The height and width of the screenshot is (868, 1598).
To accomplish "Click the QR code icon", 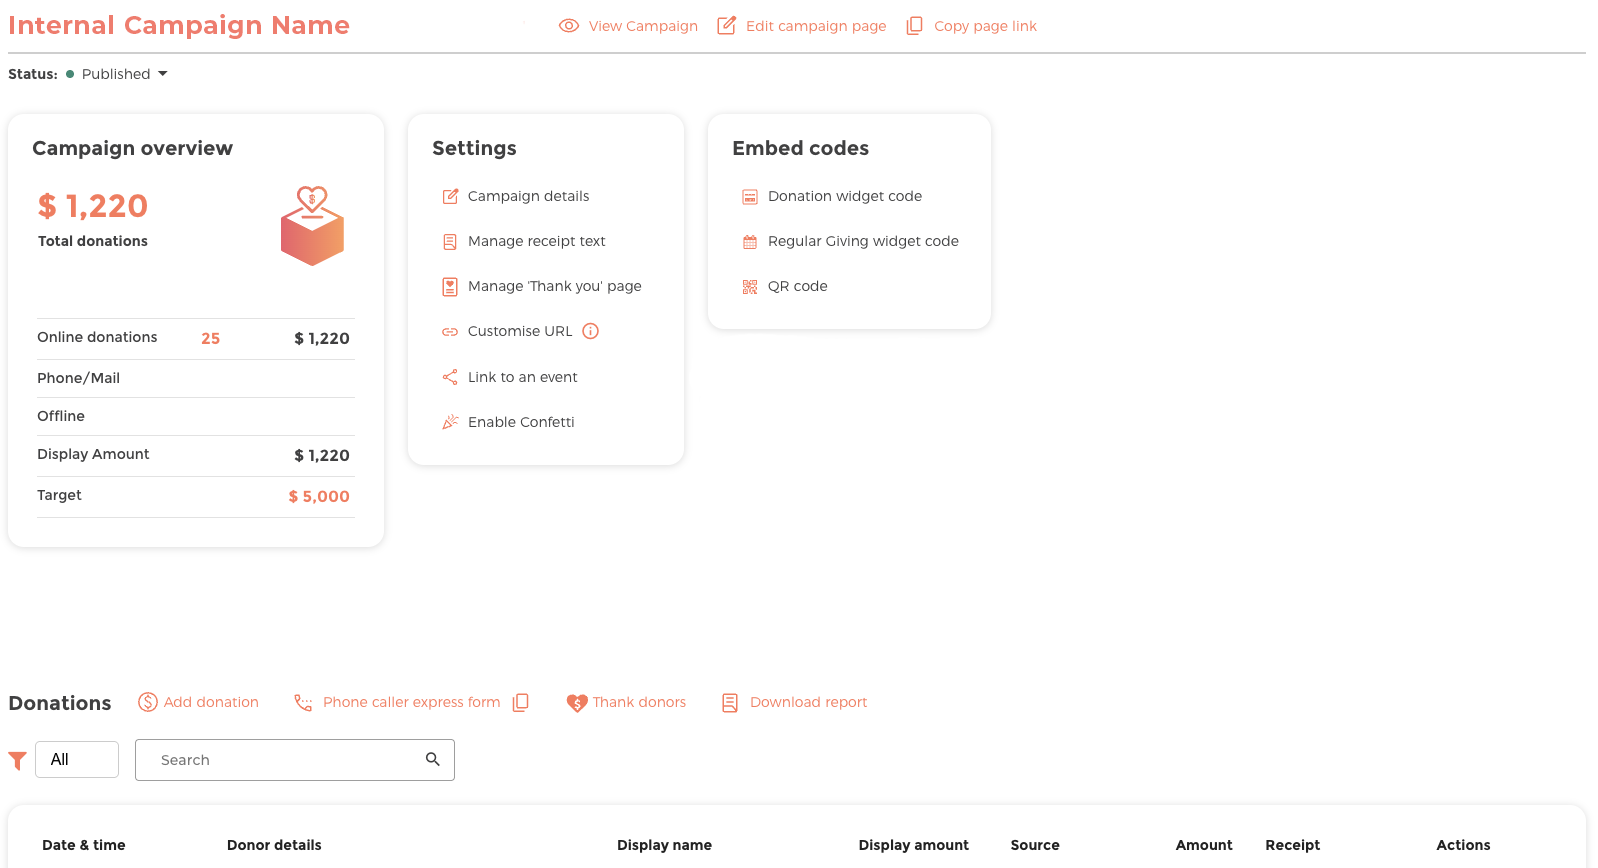I will 750,287.
